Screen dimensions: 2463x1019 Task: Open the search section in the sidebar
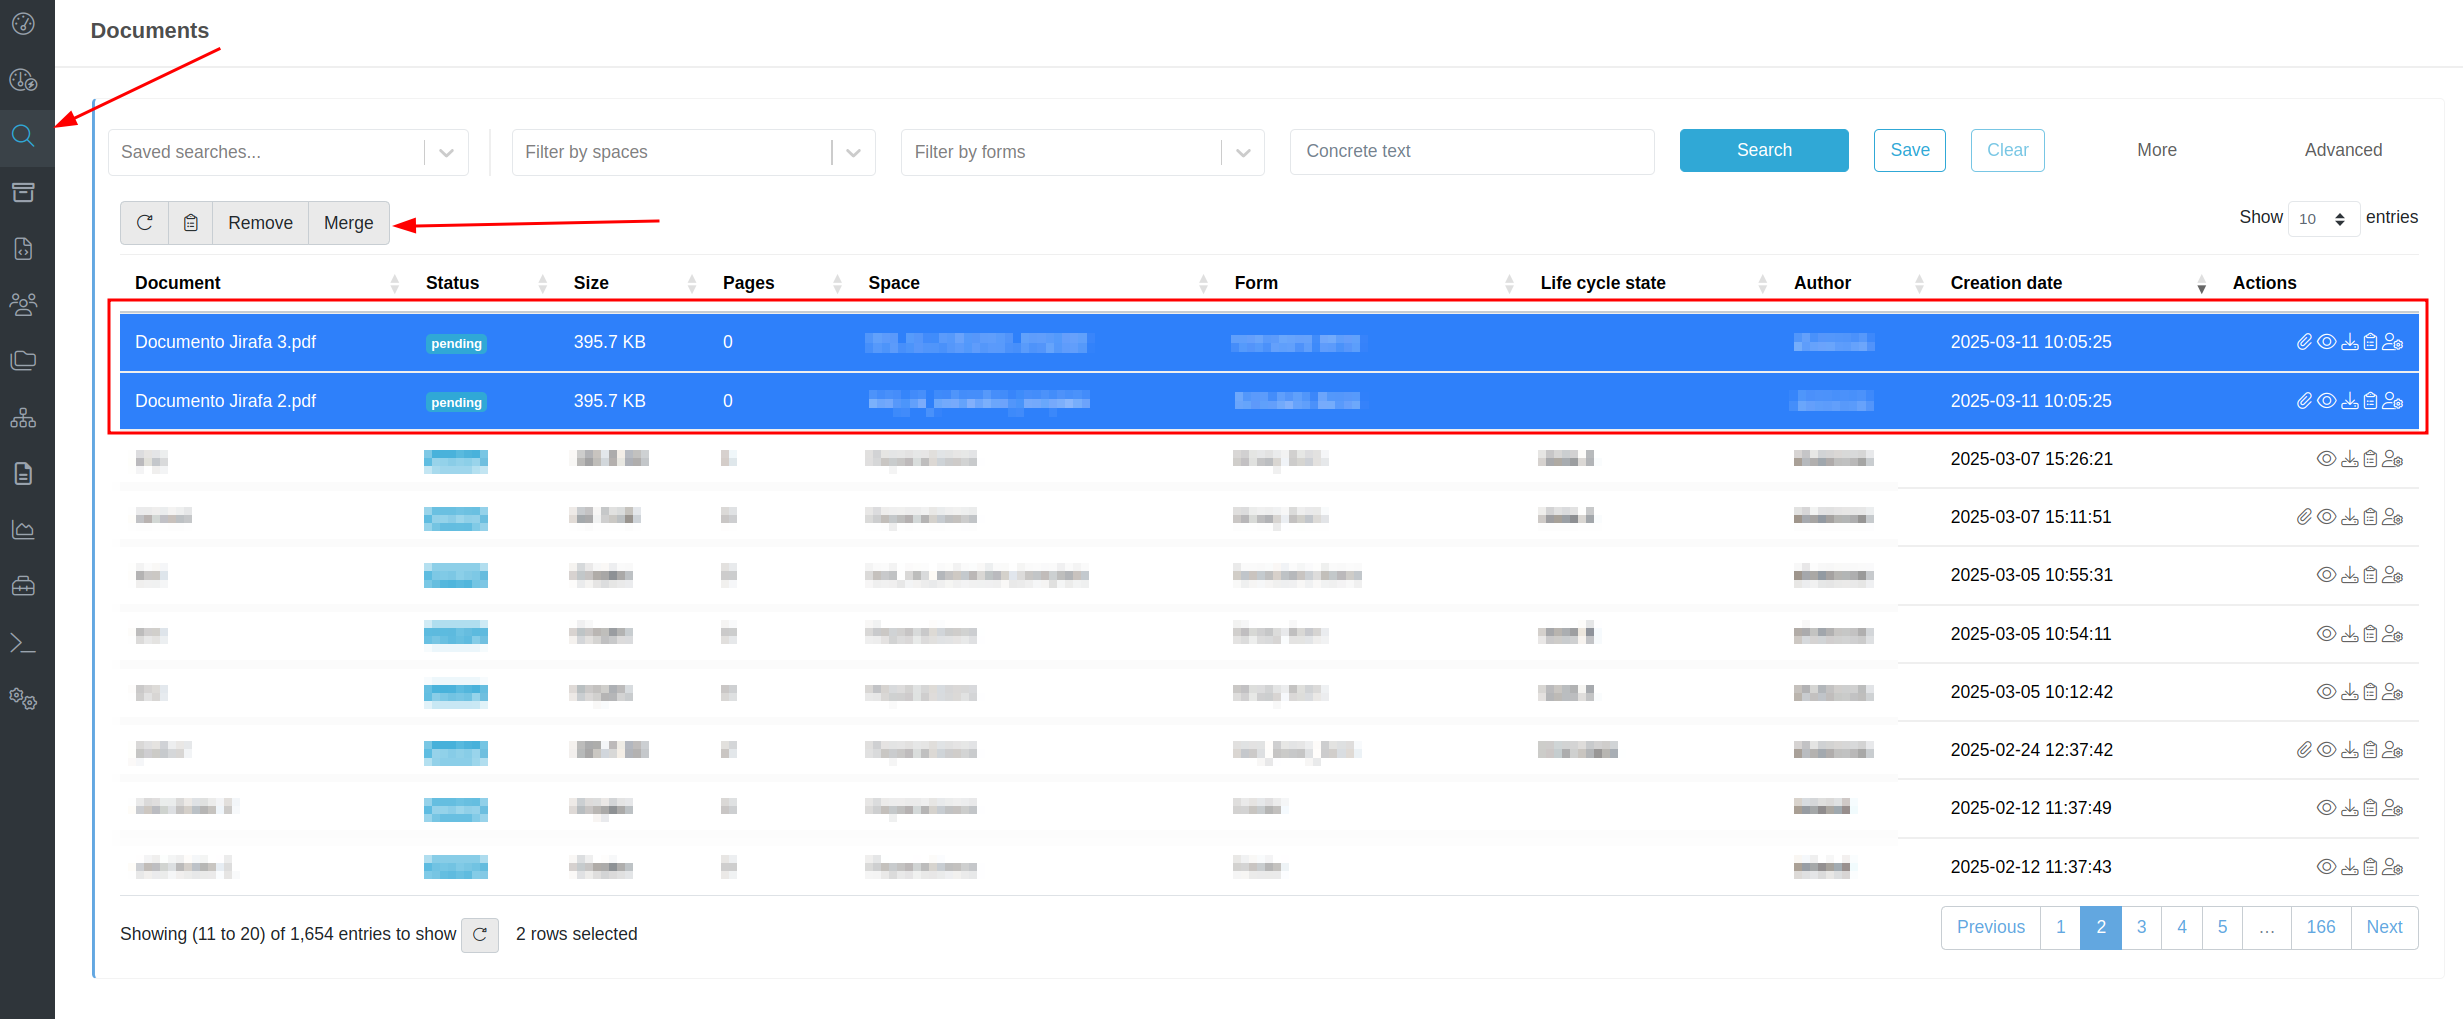click(23, 136)
